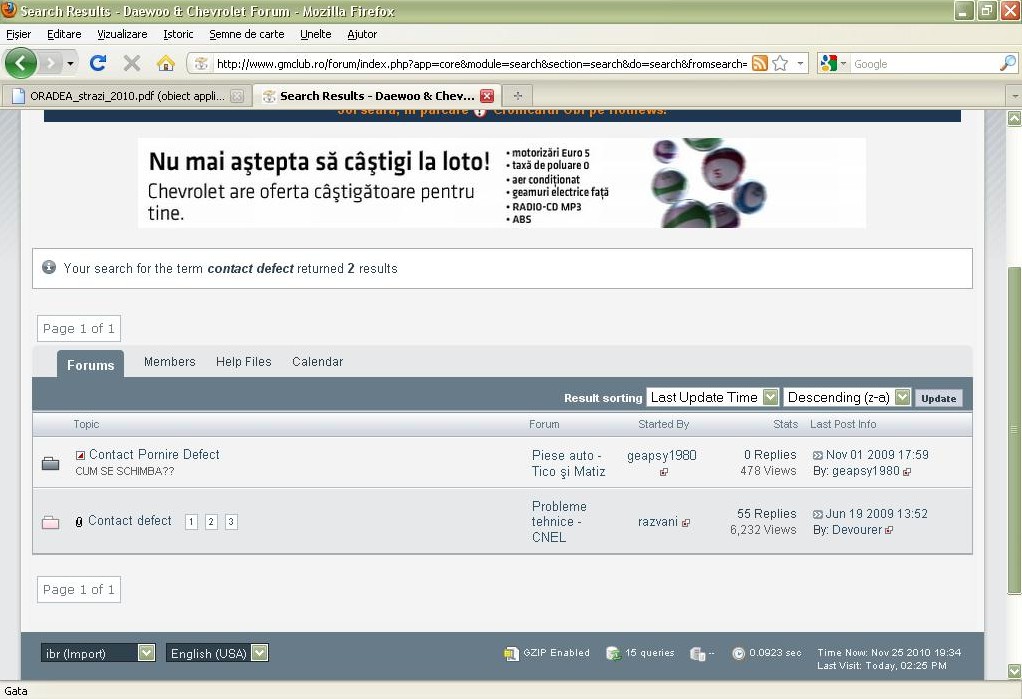1022x699 pixels.
Task: Open the navigation history dropdown arrow
Action: (70, 63)
